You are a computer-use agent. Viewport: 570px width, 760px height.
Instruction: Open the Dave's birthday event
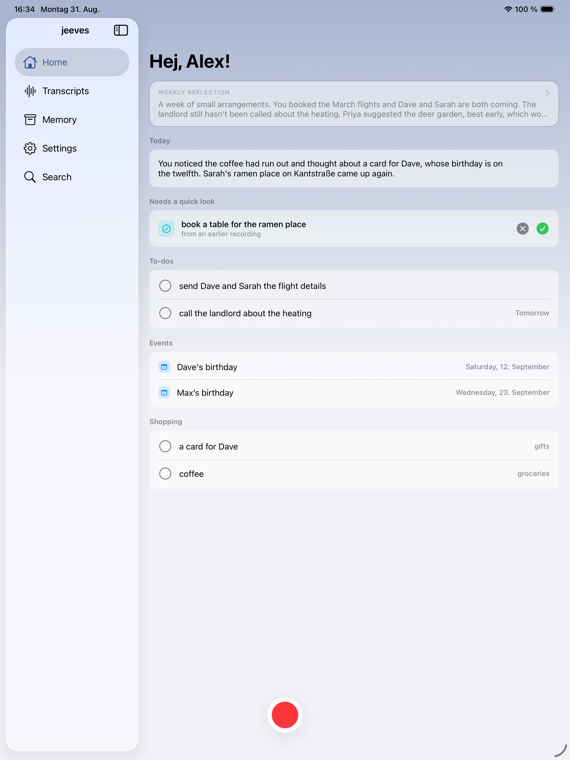click(354, 367)
